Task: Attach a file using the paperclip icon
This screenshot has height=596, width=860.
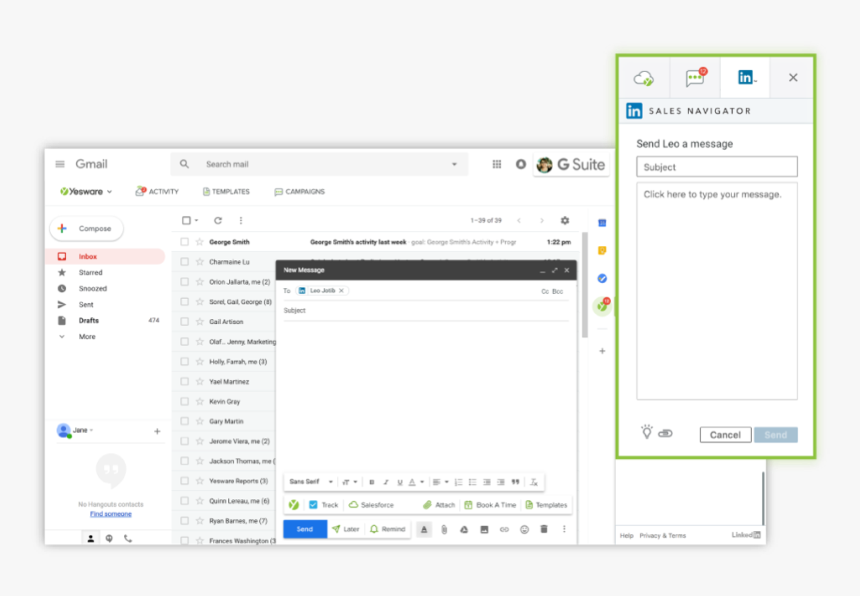Action: 444,529
